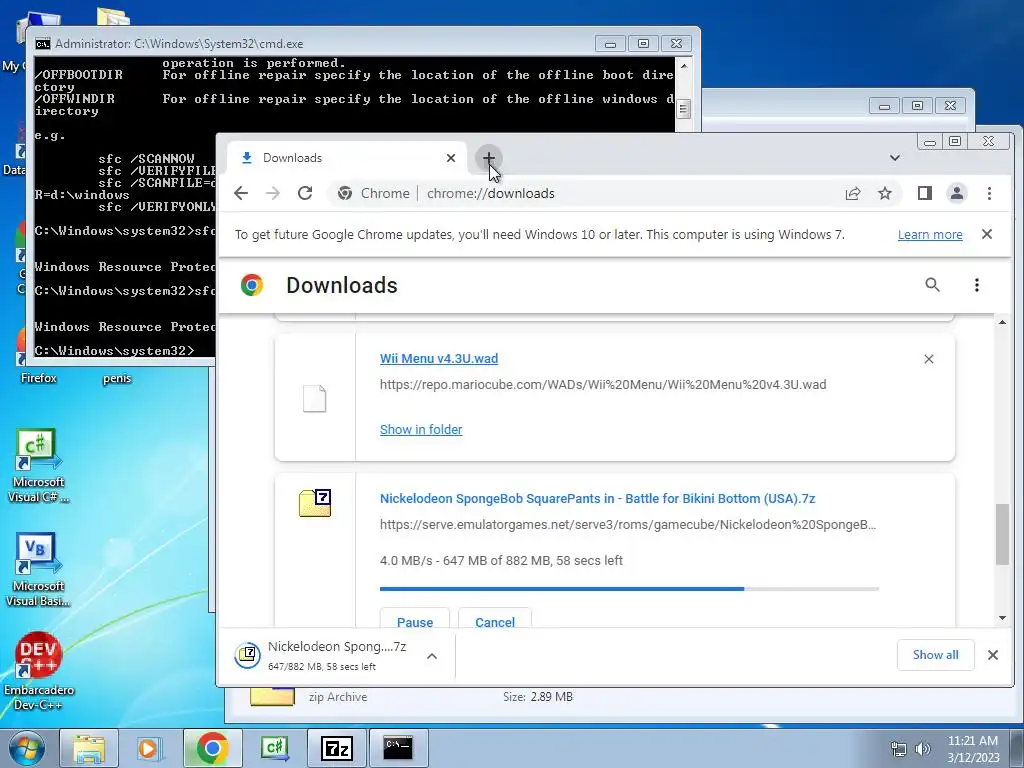Image resolution: width=1024 pixels, height=768 pixels.
Task: Select the Downloads tab
Action: coord(346,158)
